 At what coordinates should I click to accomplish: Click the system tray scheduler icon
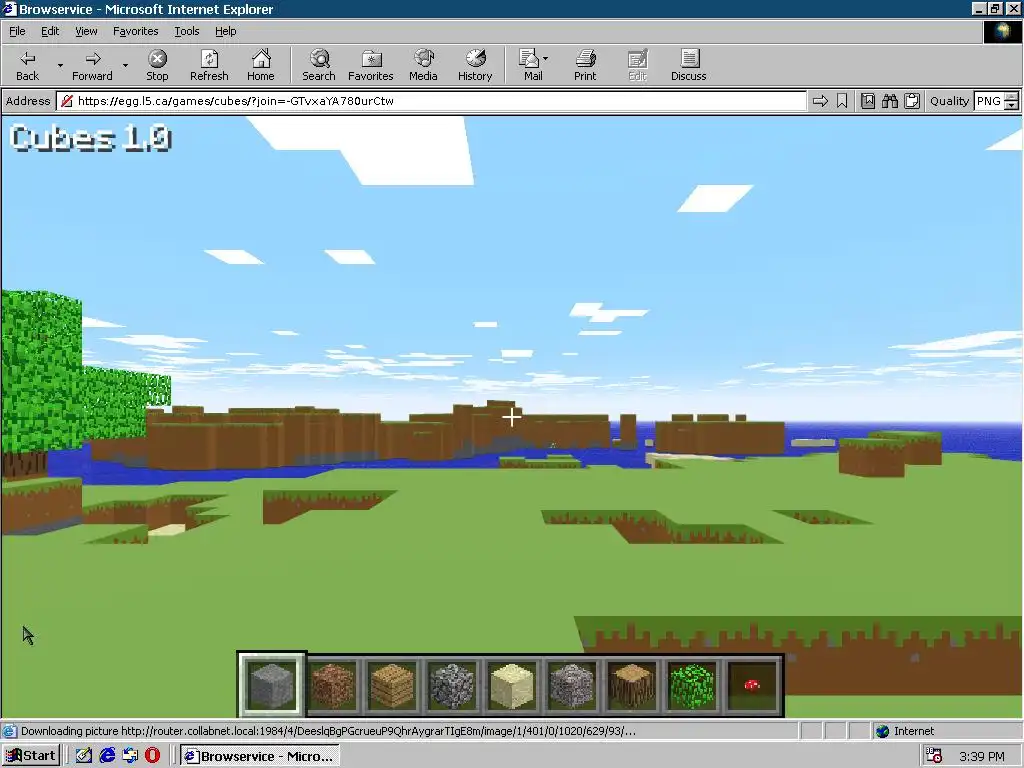(935, 756)
